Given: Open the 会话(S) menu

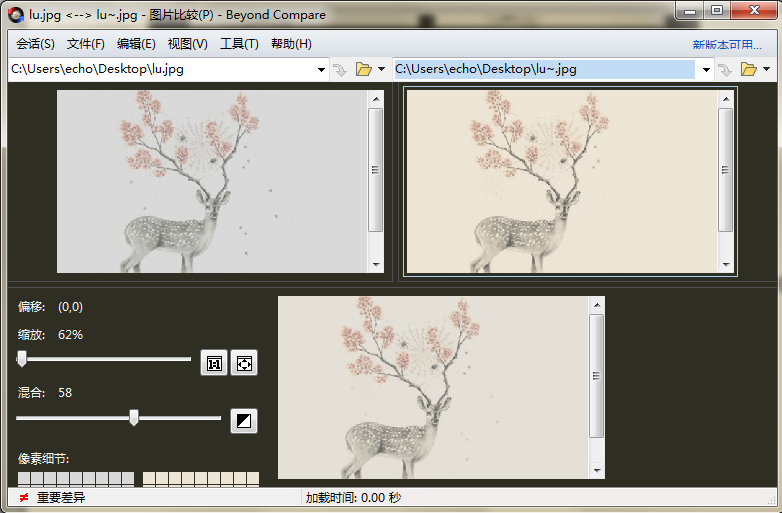Looking at the screenshot, I should click(x=35, y=44).
